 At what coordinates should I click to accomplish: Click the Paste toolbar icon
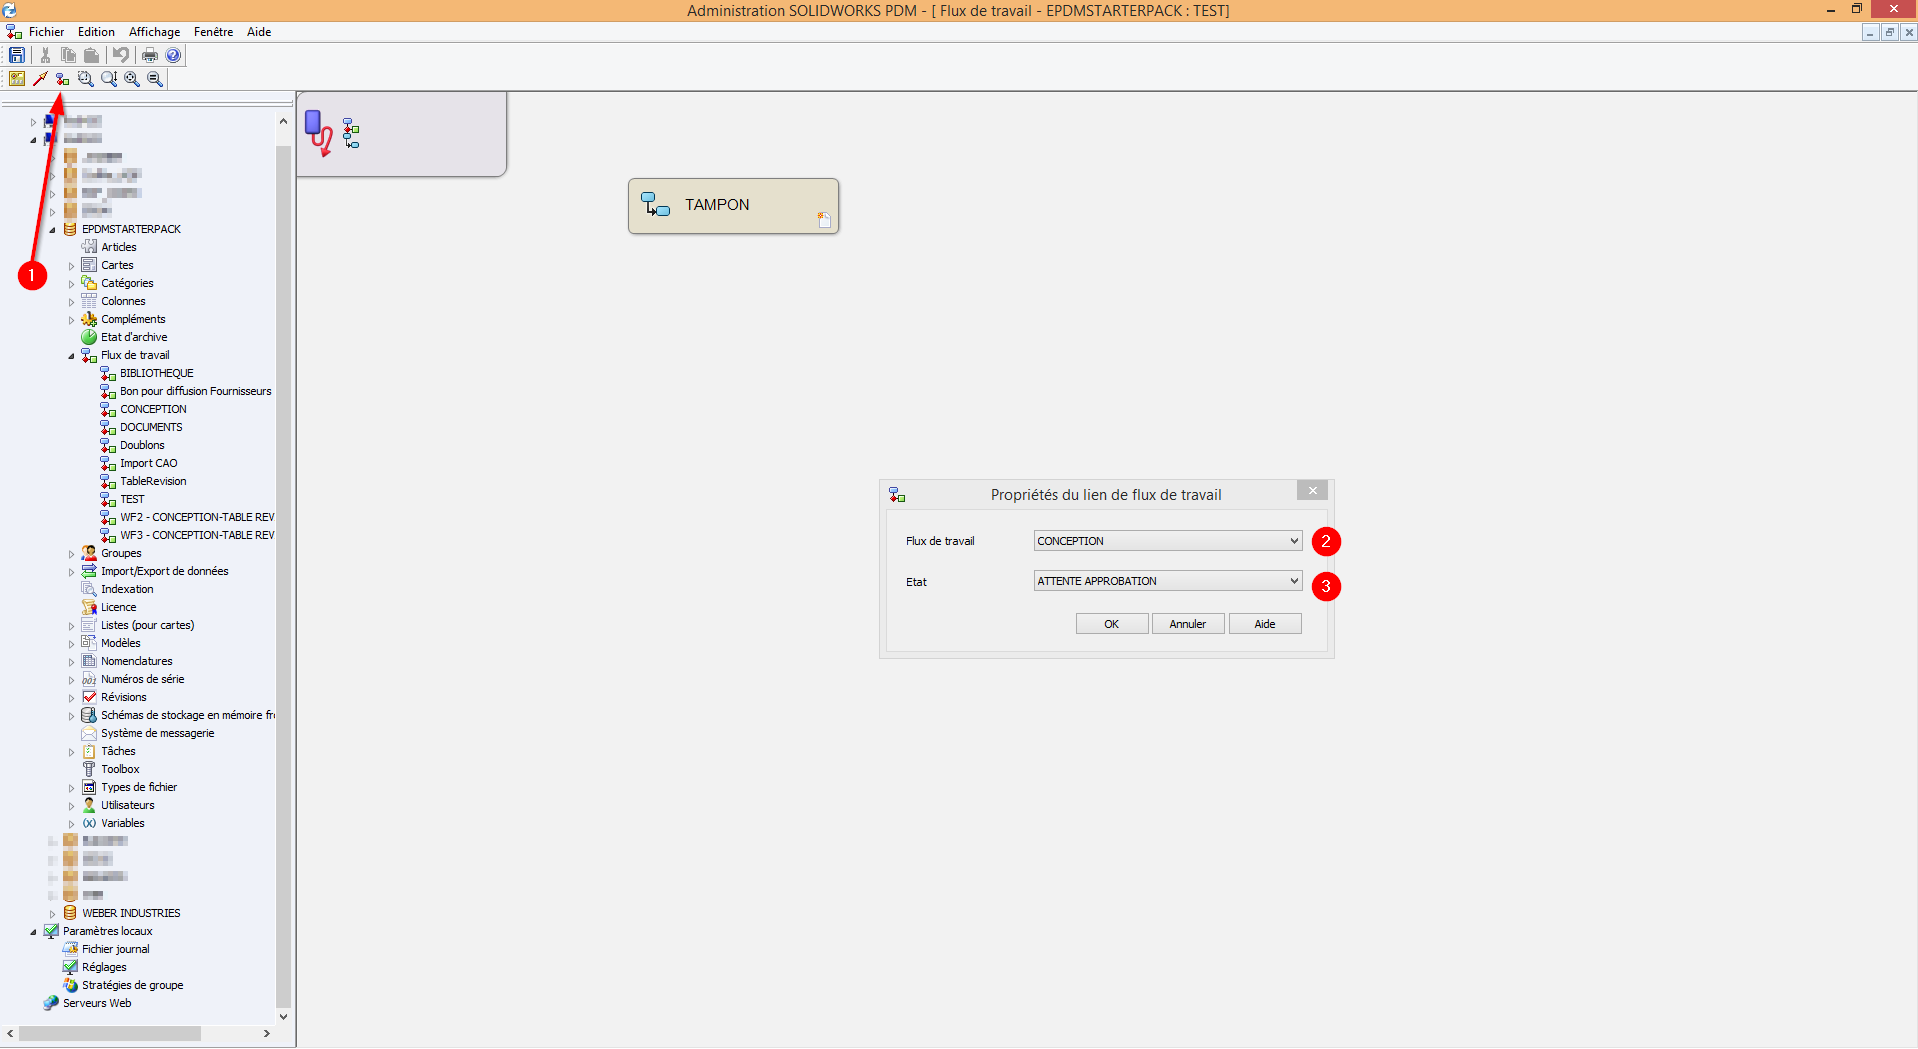click(x=91, y=55)
